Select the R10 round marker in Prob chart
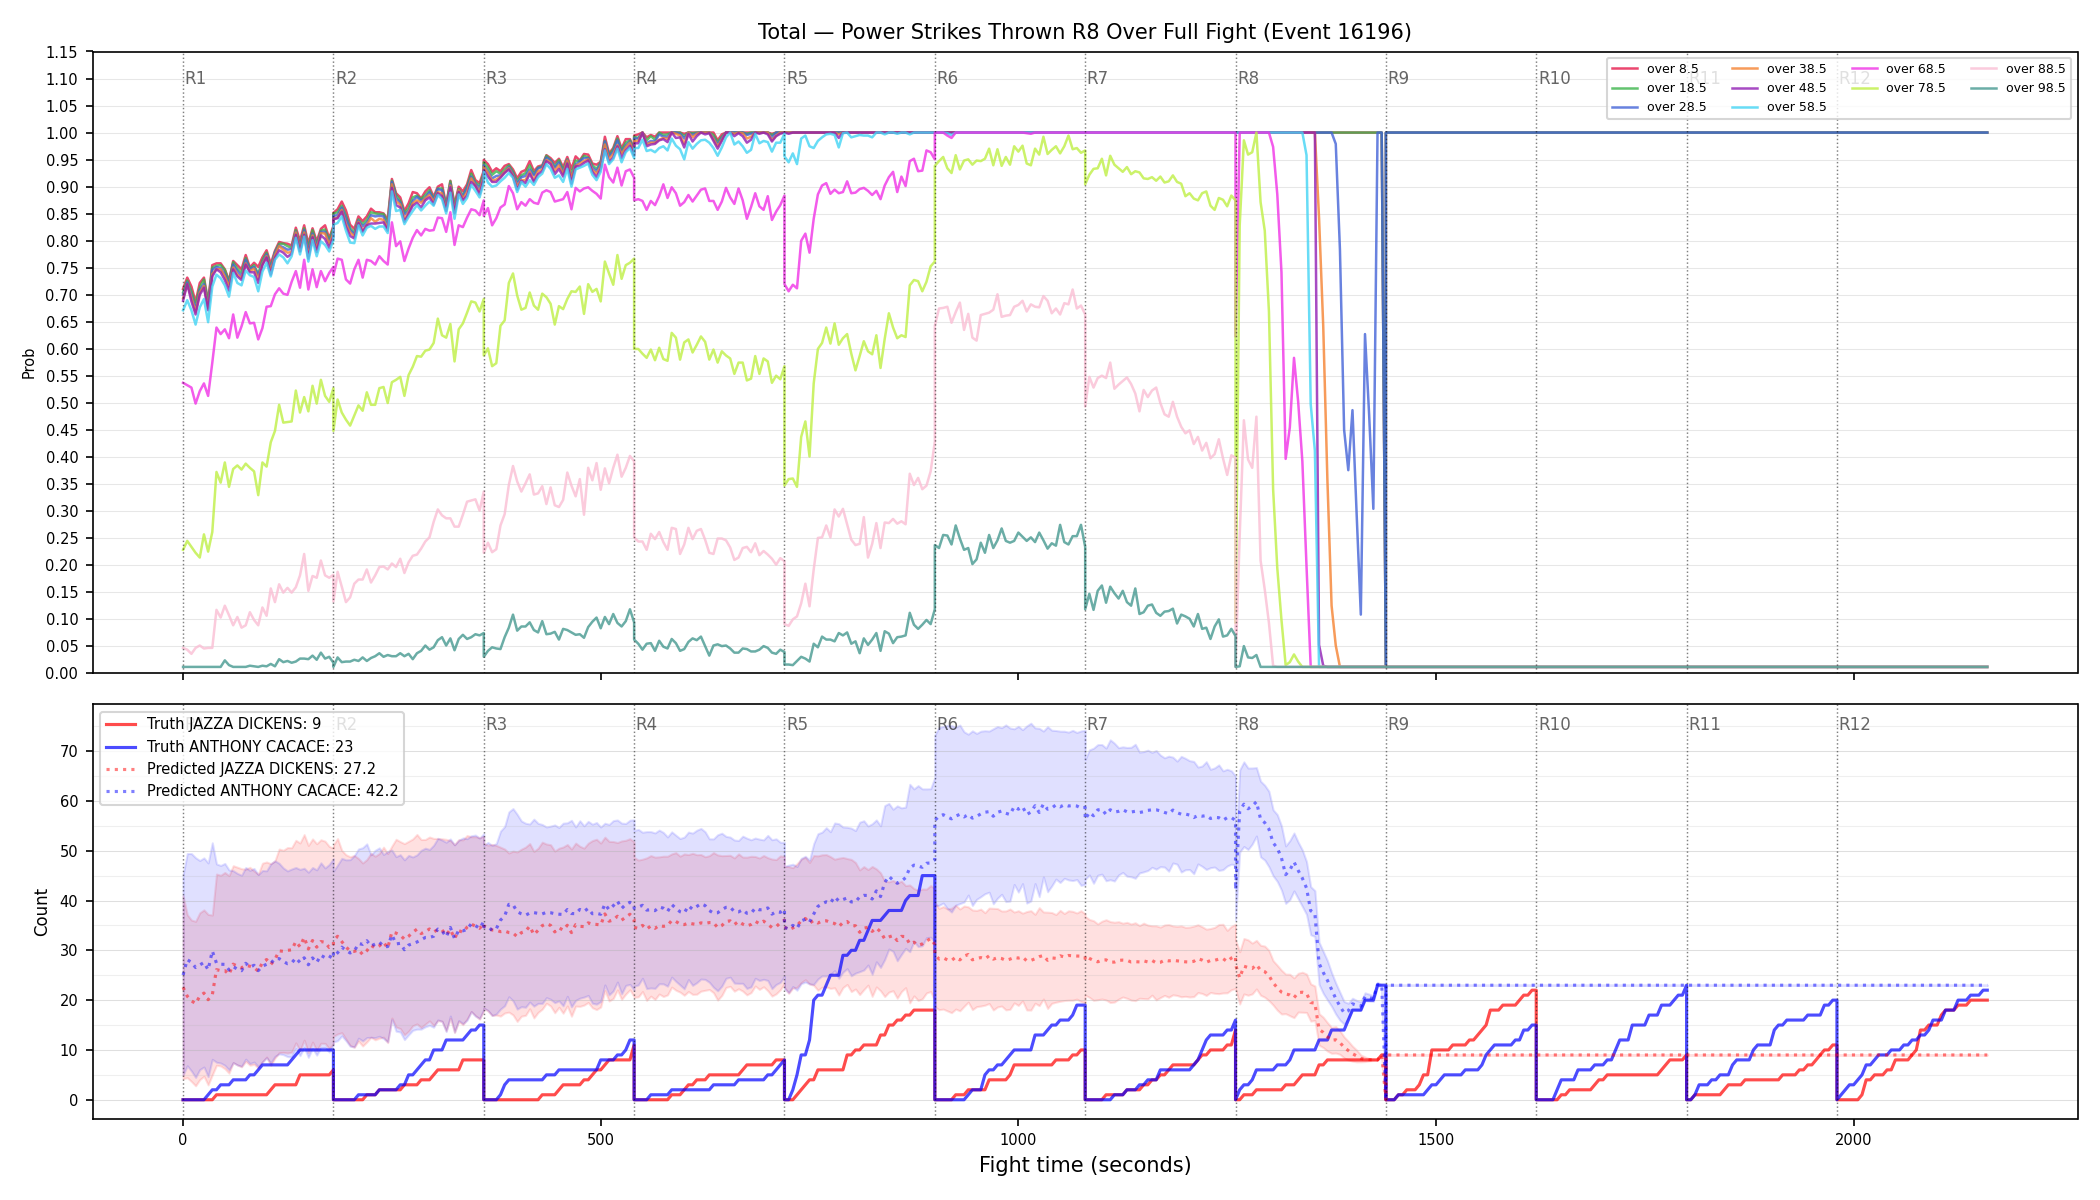The width and height of the screenshot is (2100, 1200). [1554, 78]
